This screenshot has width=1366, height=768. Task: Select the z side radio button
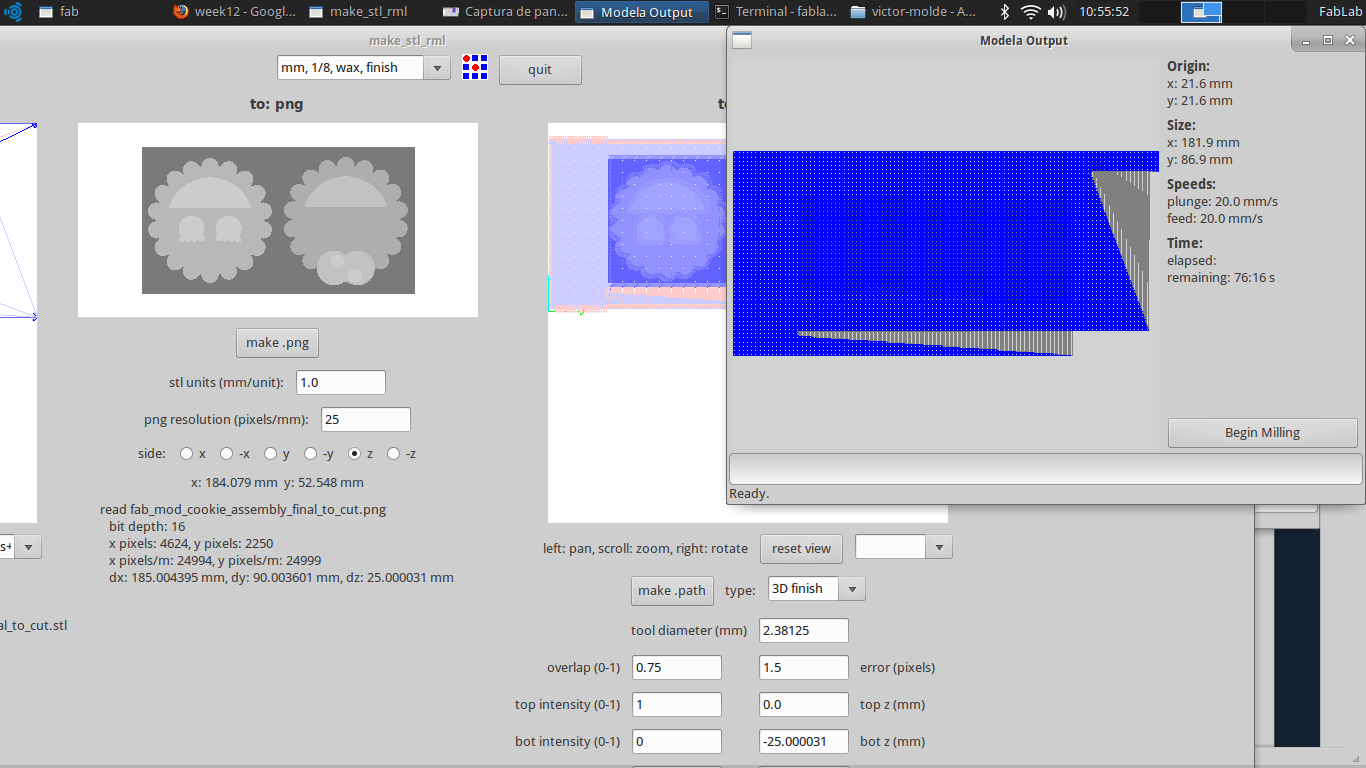pos(357,453)
